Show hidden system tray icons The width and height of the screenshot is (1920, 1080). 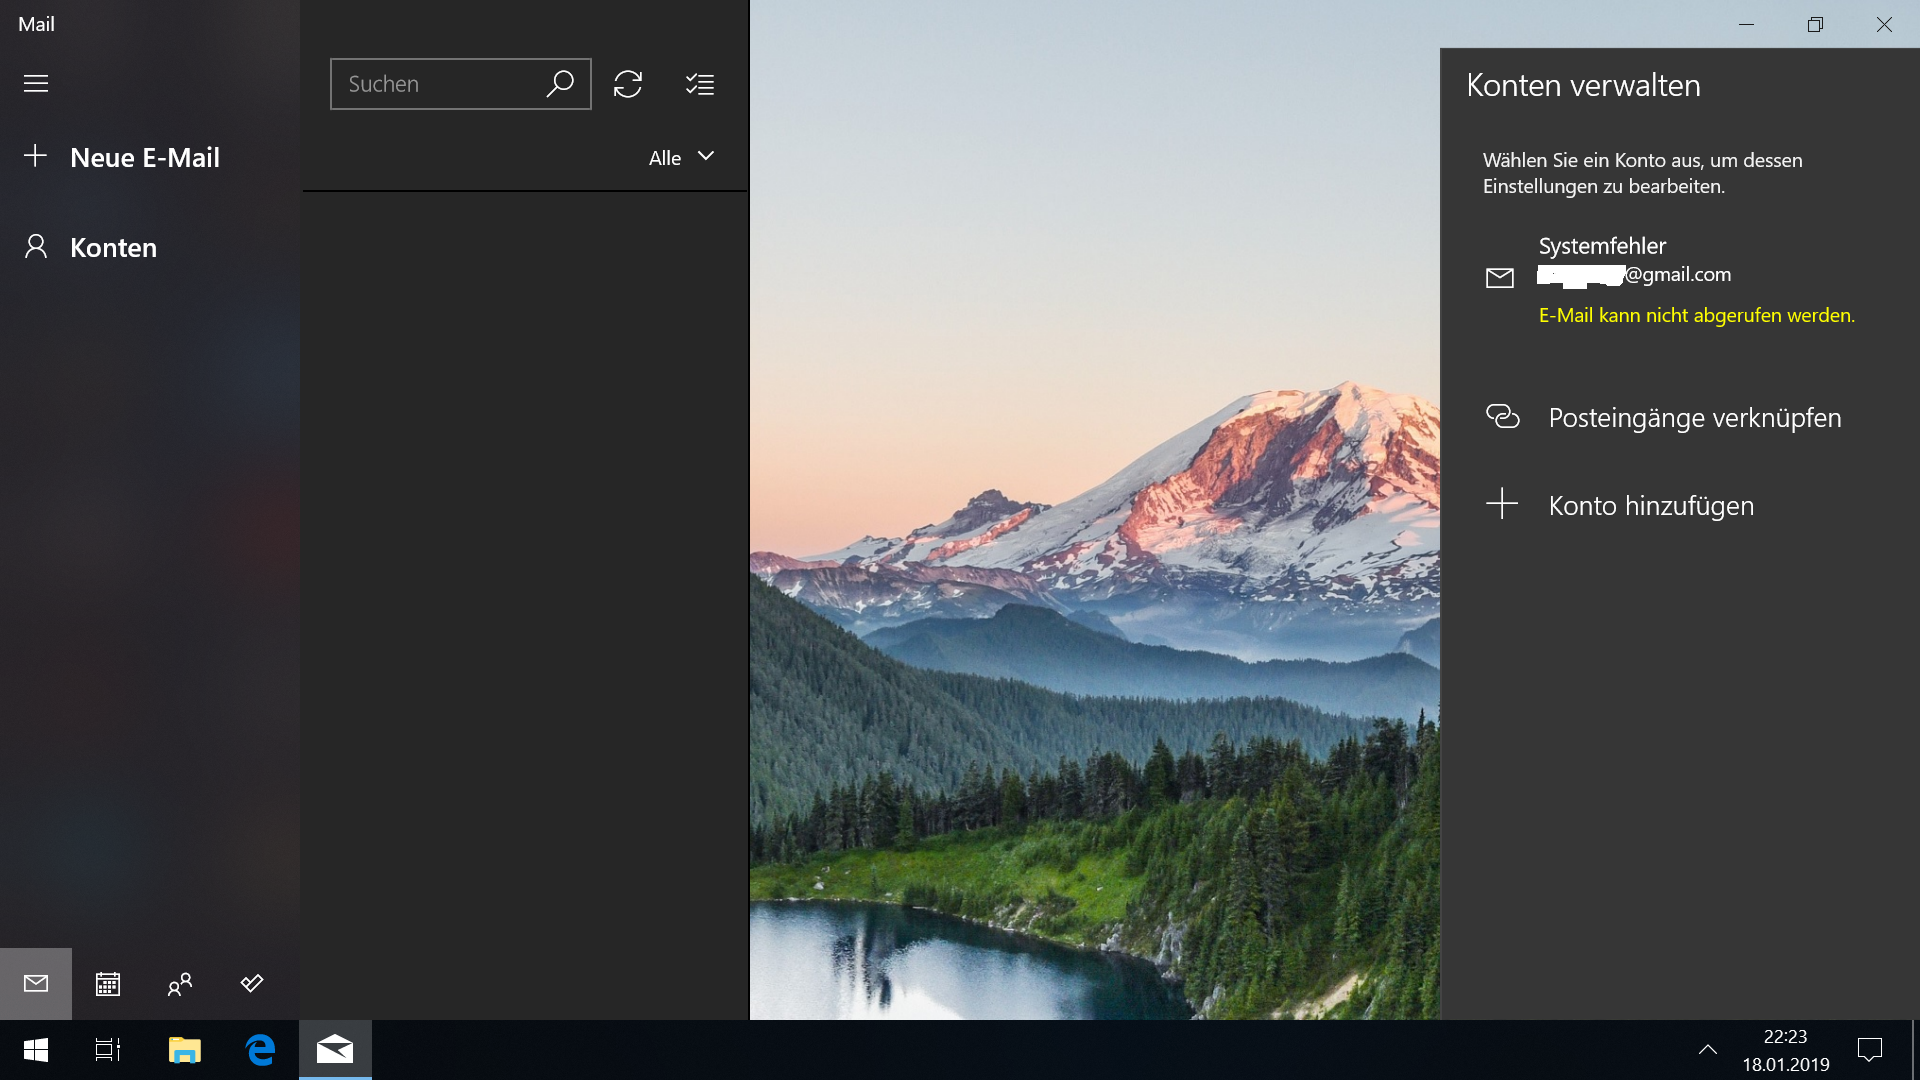(1708, 1050)
